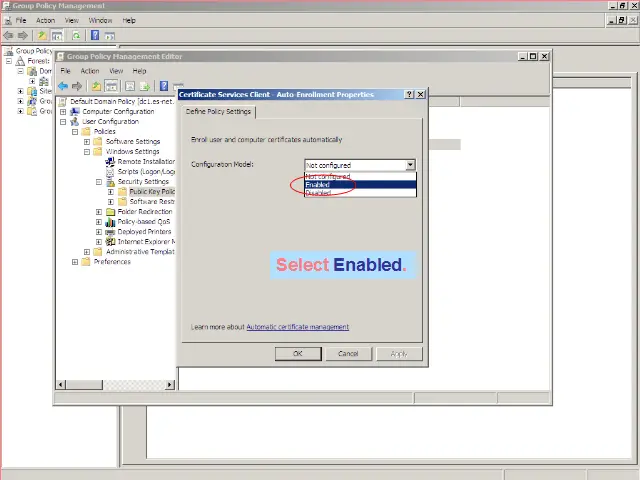Screen dimensions: 640x480
Task: Select the Remote Installation tree item
Action: [x=145, y=161]
